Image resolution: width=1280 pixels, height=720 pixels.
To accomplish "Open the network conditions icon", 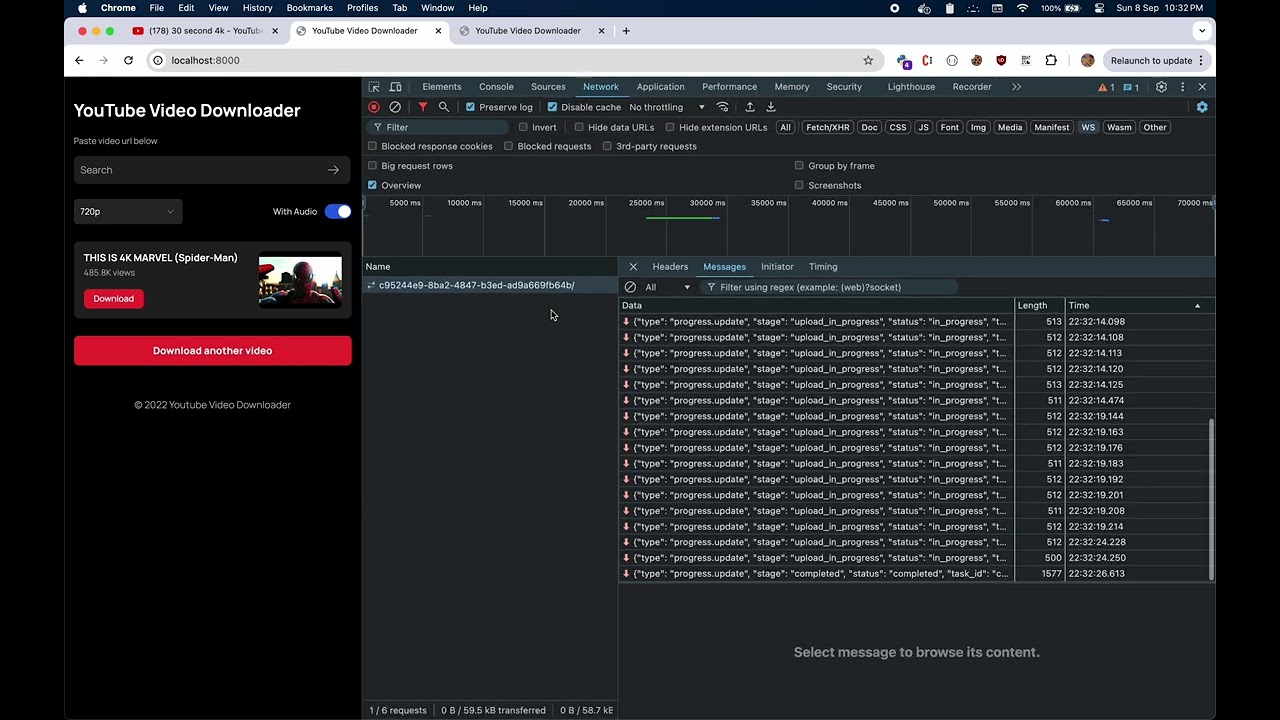I will [x=723, y=107].
